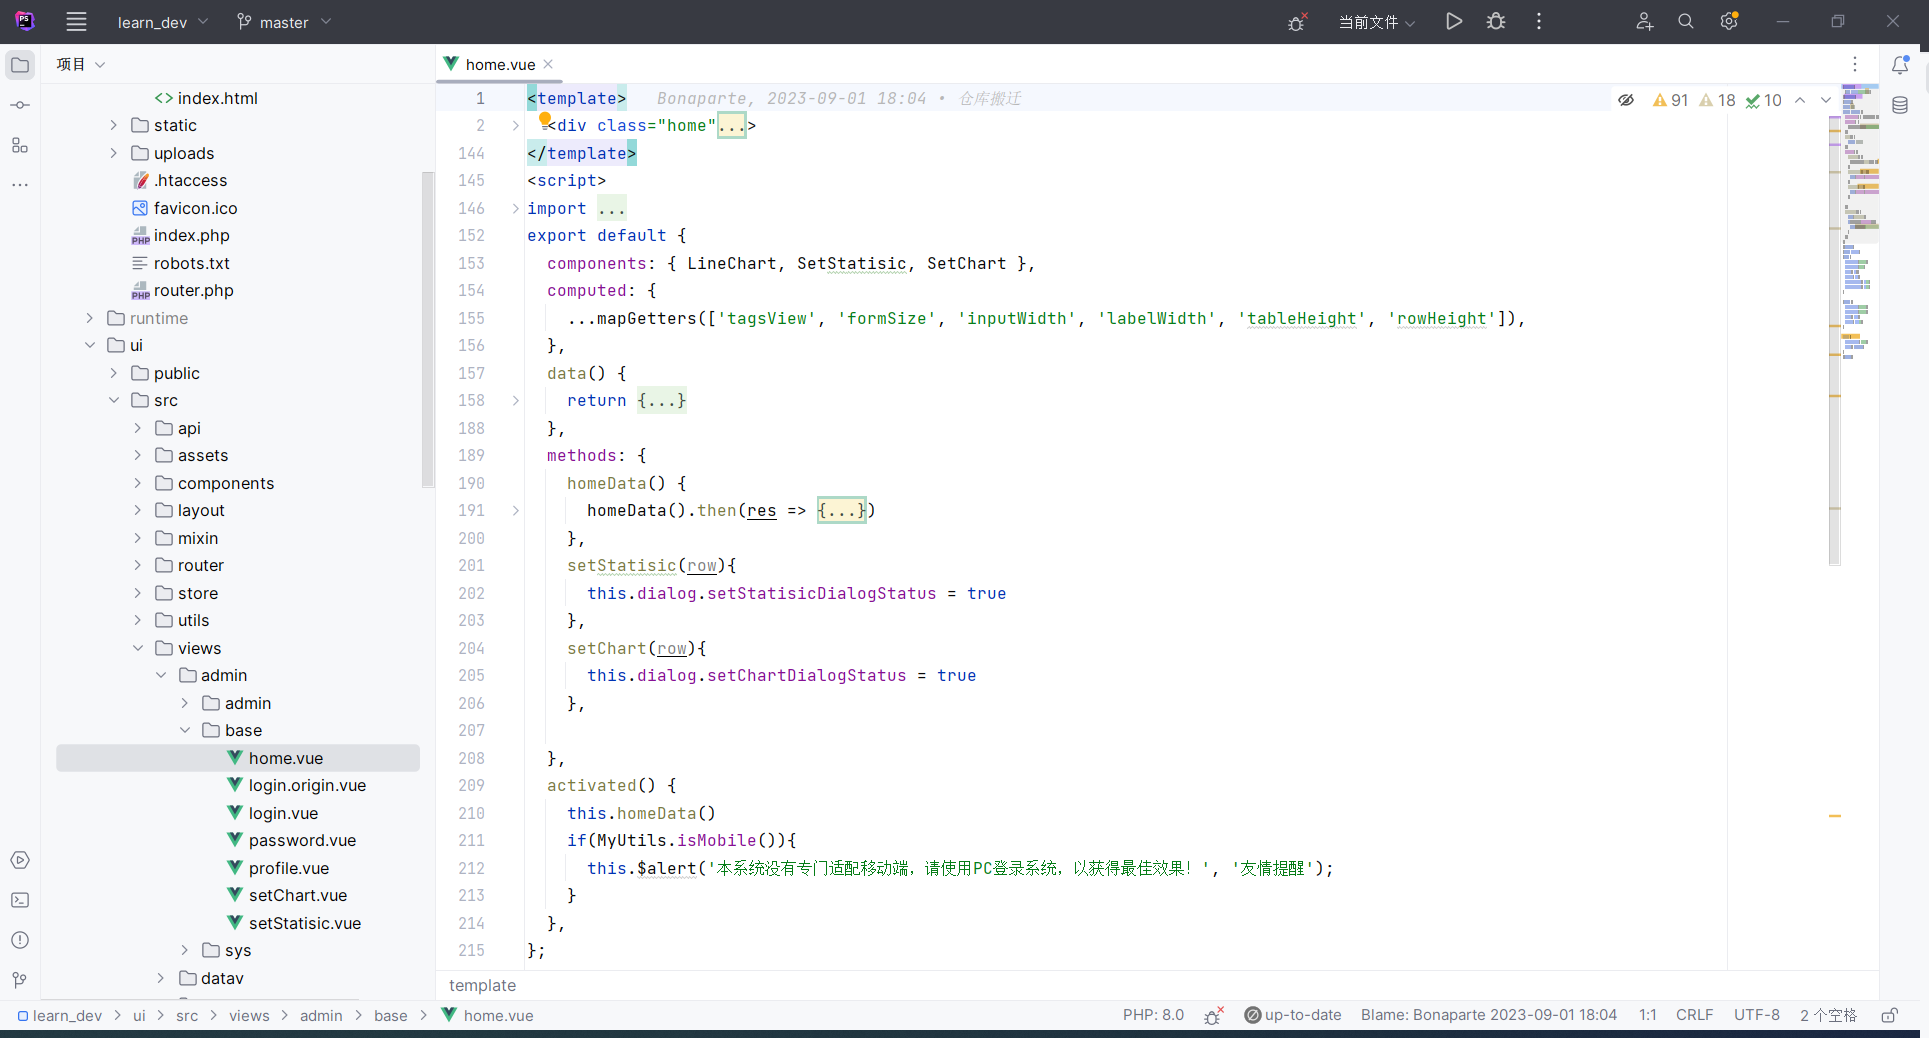Click the UTF-8 encoding selector
Screen dimensions: 1929x1038
pyautogui.click(x=1756, y=1015)
